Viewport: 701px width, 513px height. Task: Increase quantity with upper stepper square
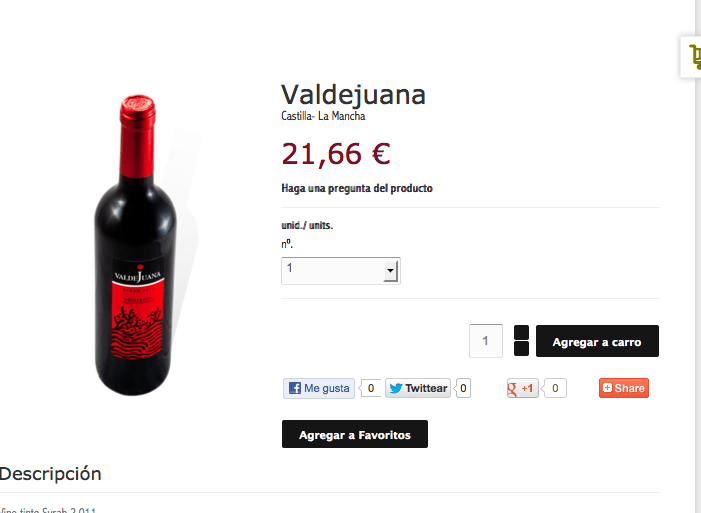coord(521,332)
